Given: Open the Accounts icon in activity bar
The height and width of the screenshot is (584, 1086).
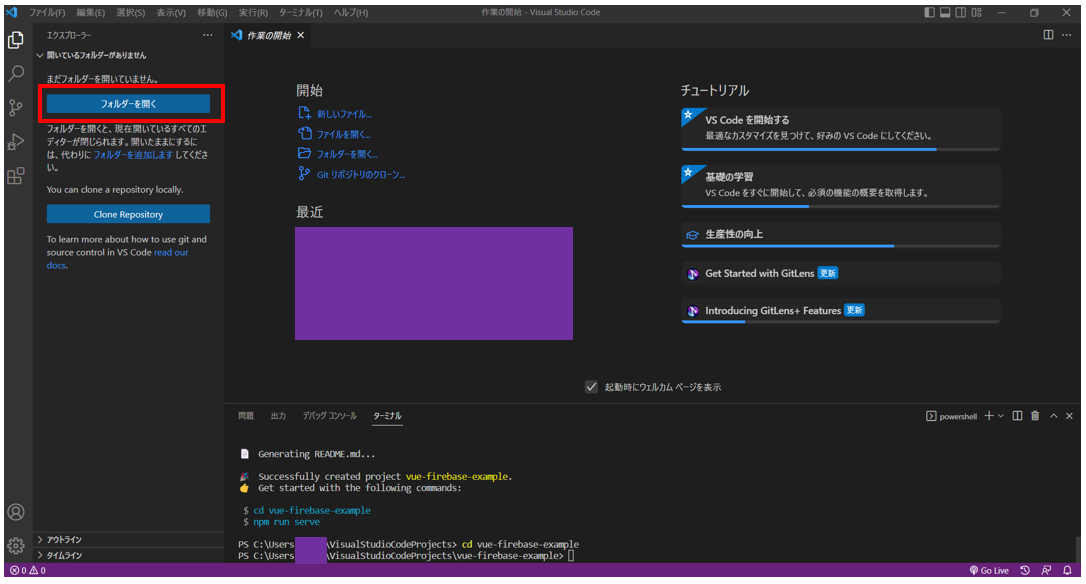Looking at the screenshot, I should click(15, 512).
